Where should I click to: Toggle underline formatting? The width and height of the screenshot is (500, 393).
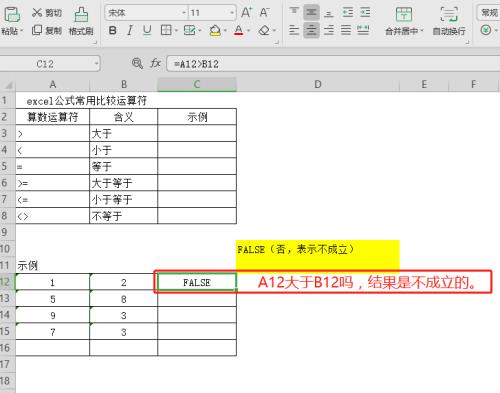click(x=147, y=31)
